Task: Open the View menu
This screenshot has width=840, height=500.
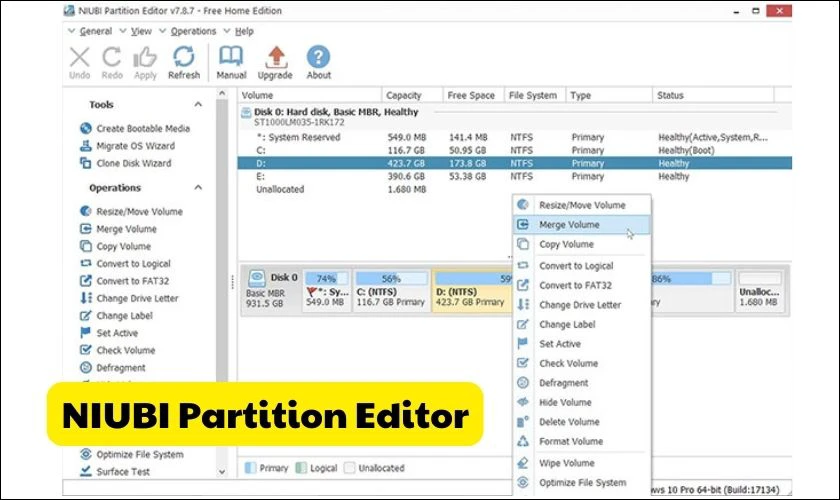Action: [141, 31]
